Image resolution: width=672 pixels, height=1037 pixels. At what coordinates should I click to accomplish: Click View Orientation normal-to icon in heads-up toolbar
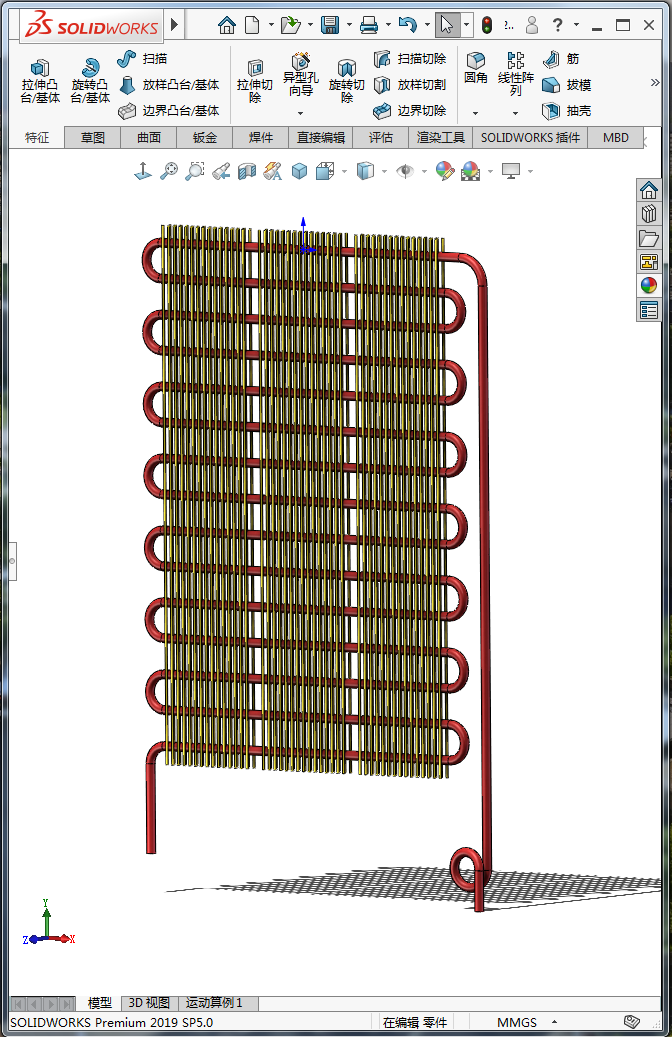click(x=143, y=171)
